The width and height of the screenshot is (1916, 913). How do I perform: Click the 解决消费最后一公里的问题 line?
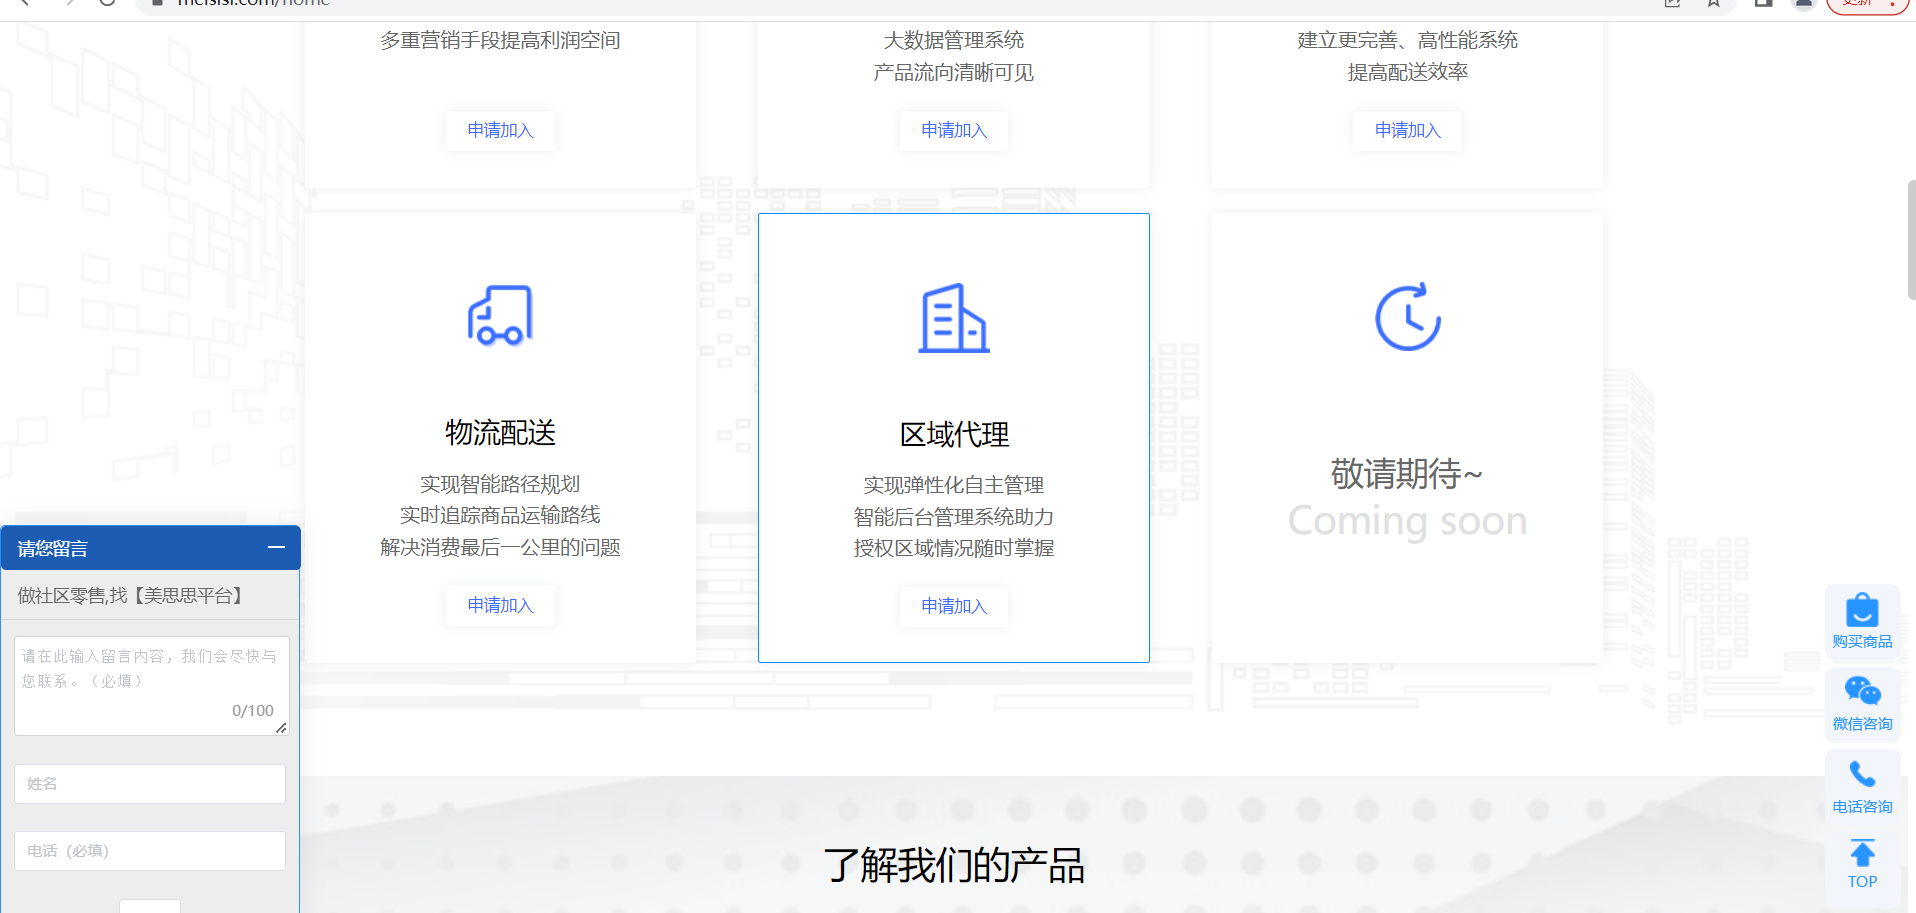500,547
